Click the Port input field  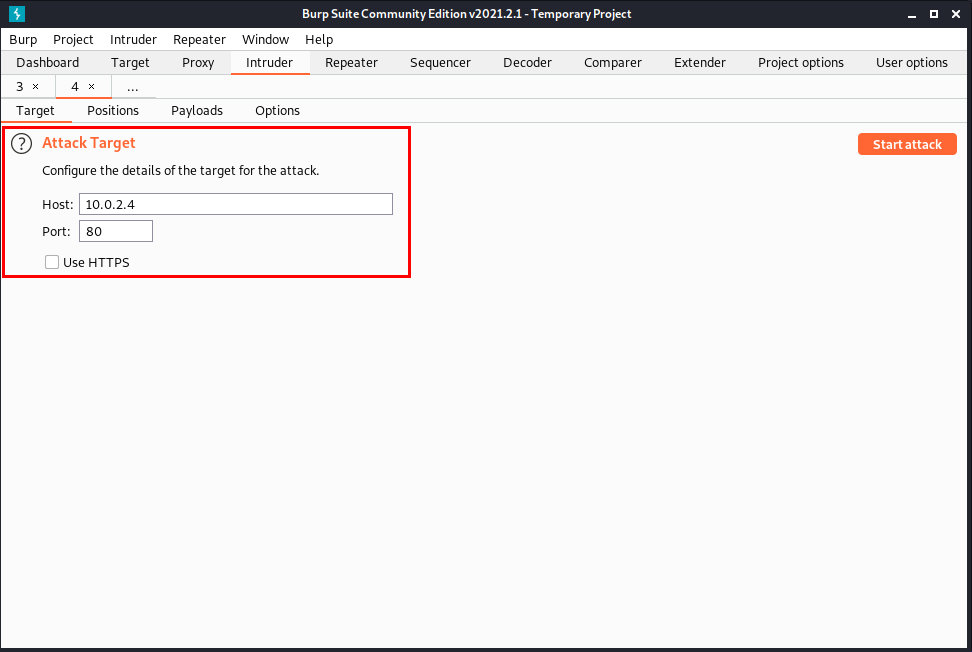pyautogui.click(x=116, y=231)
